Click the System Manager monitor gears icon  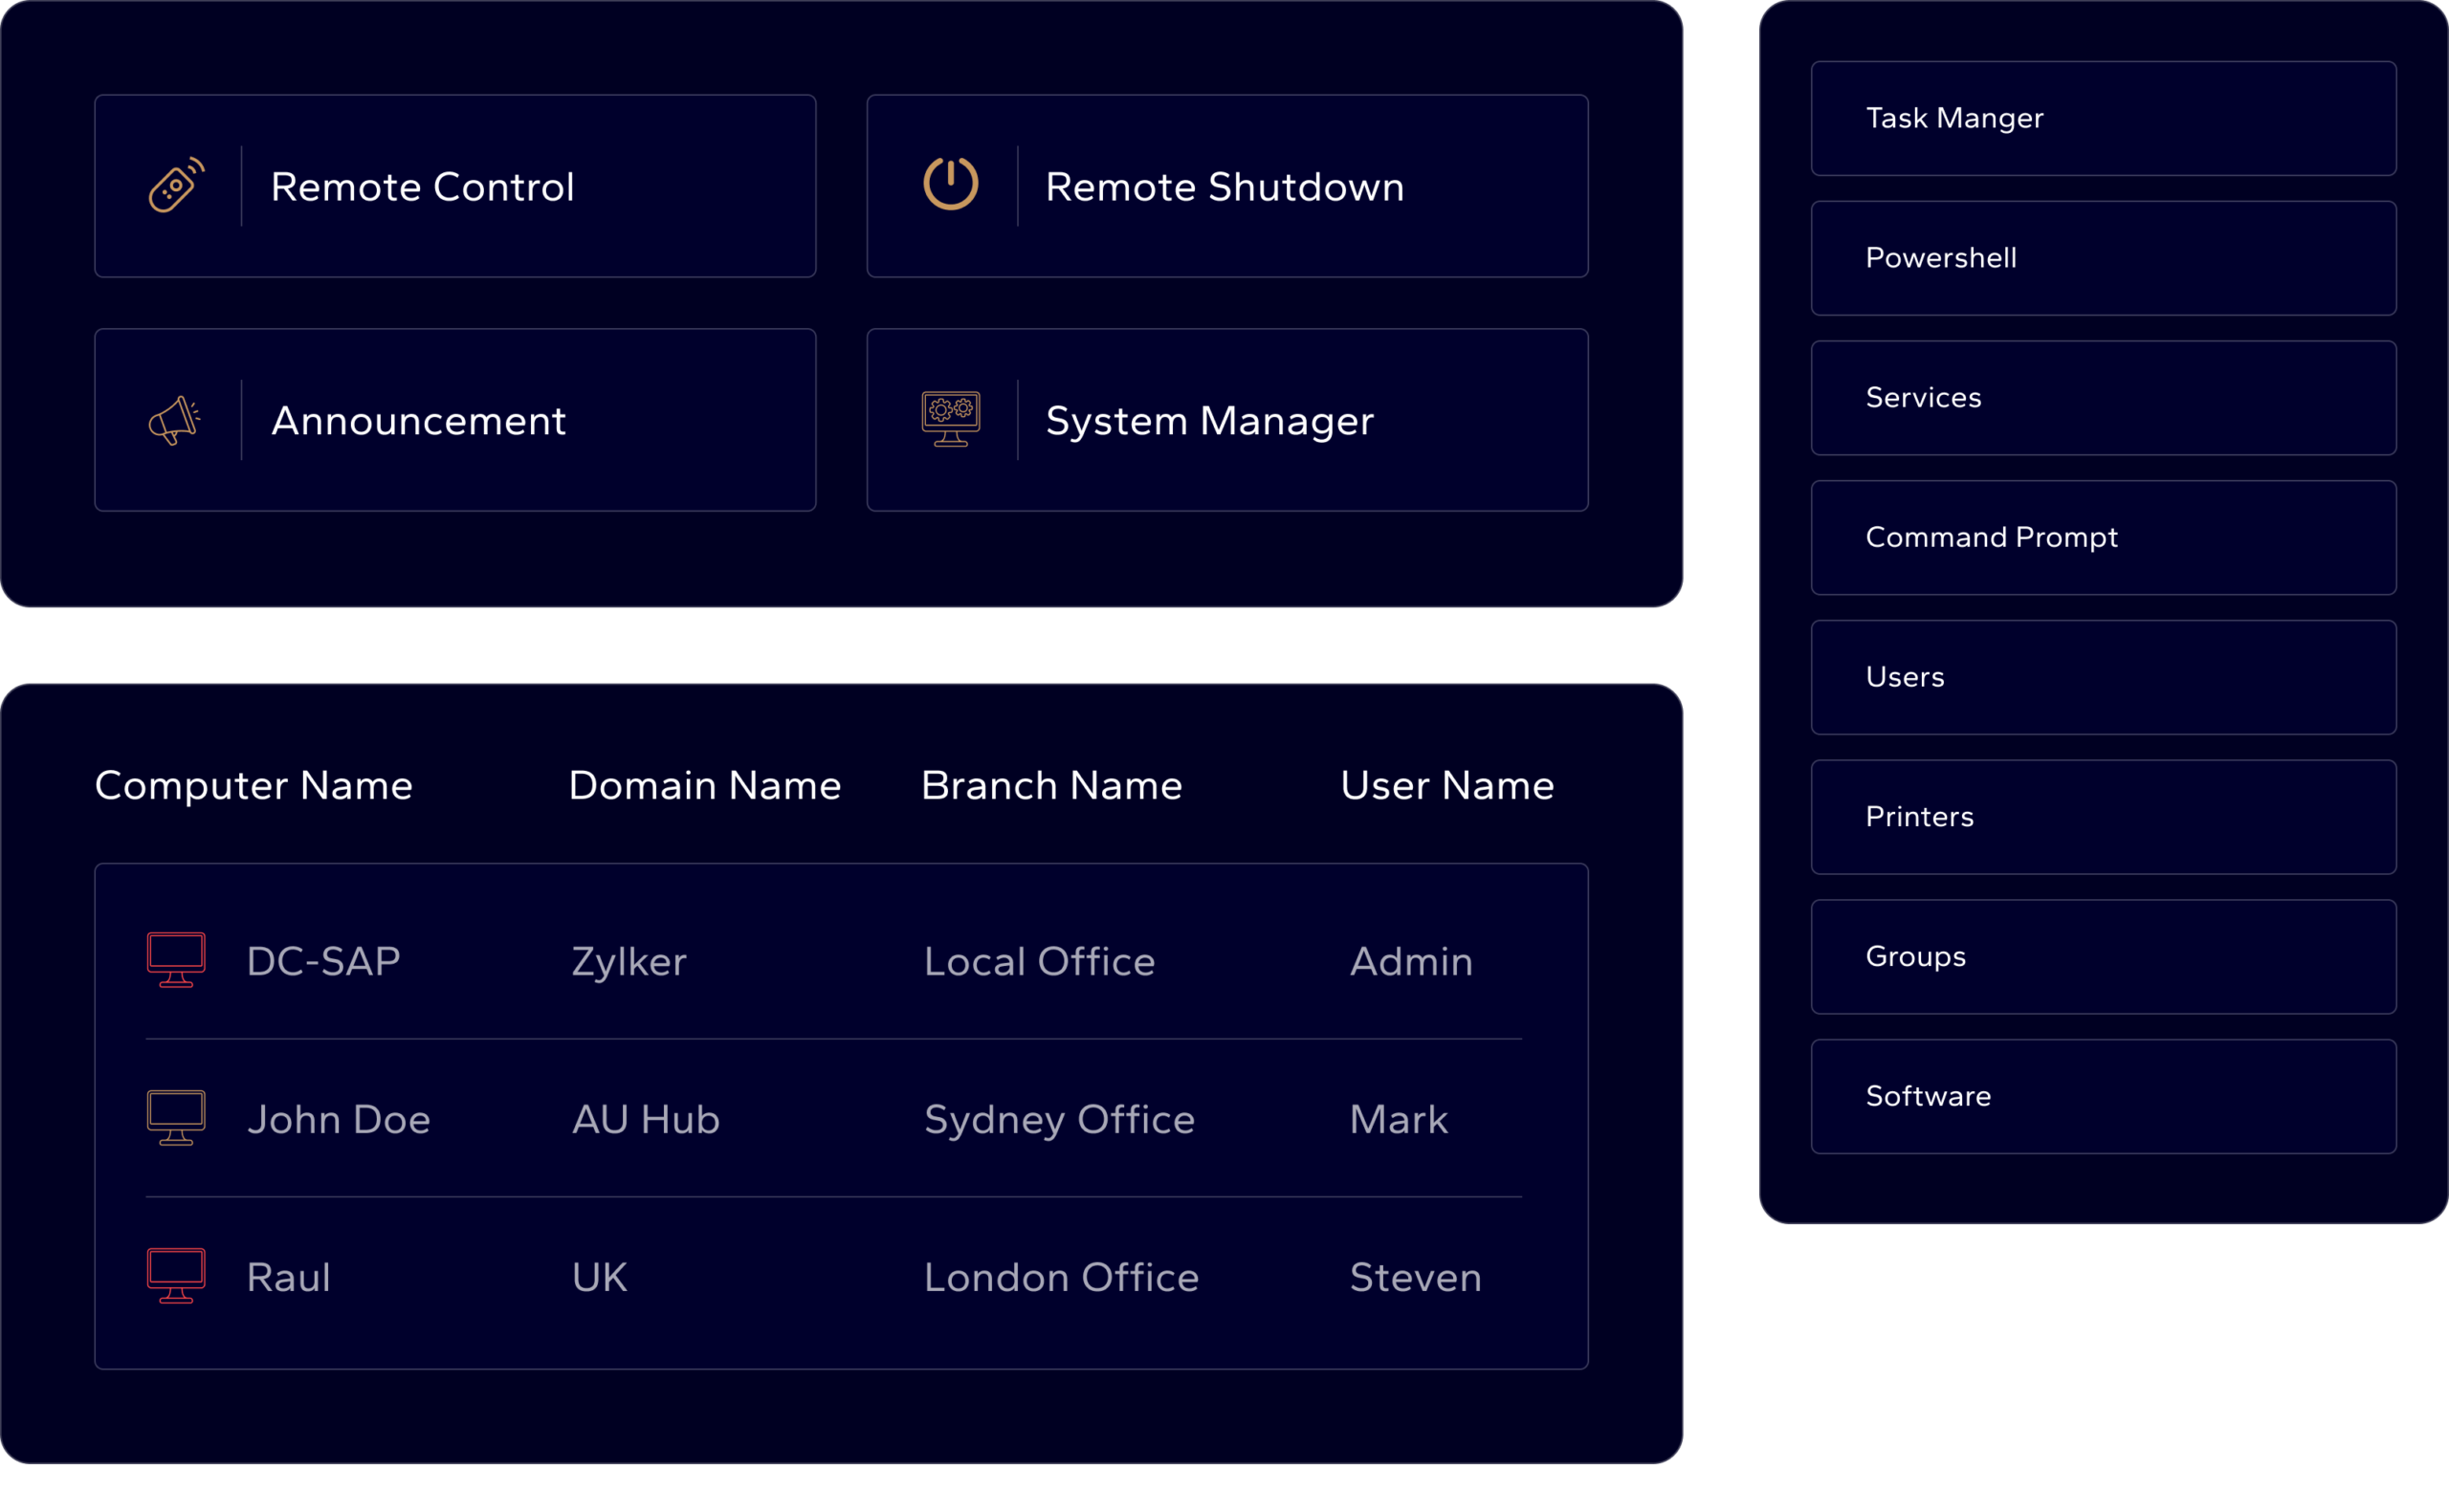(950, 419)
